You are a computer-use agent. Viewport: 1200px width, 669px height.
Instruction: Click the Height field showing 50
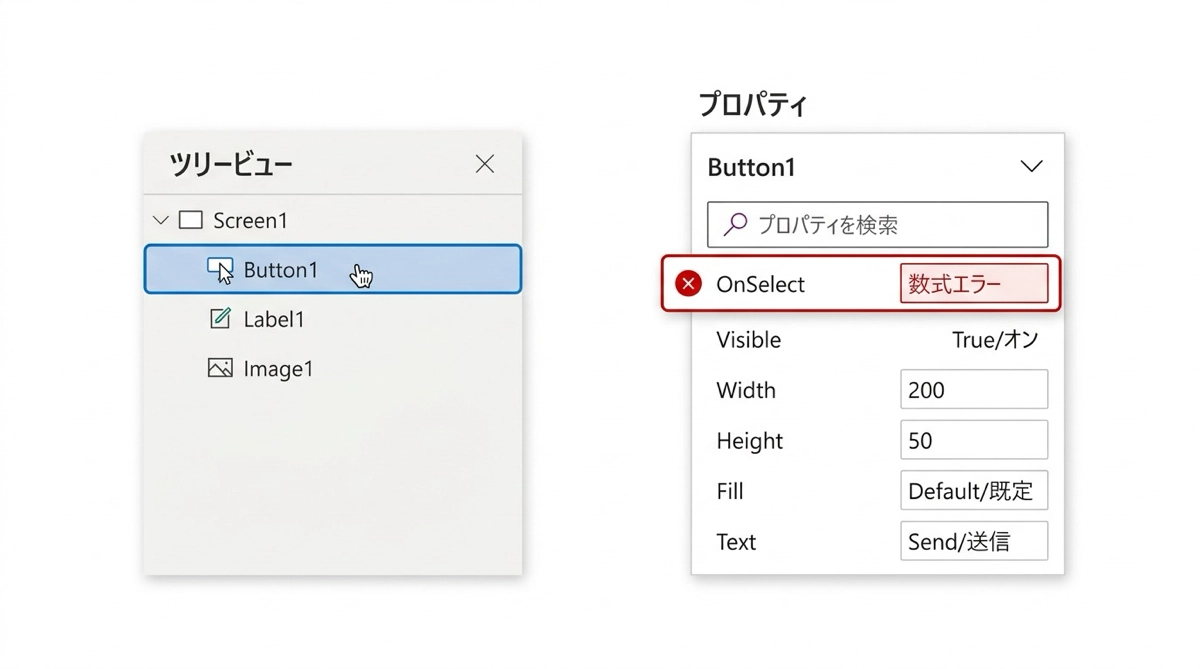[x=973, y=441]
